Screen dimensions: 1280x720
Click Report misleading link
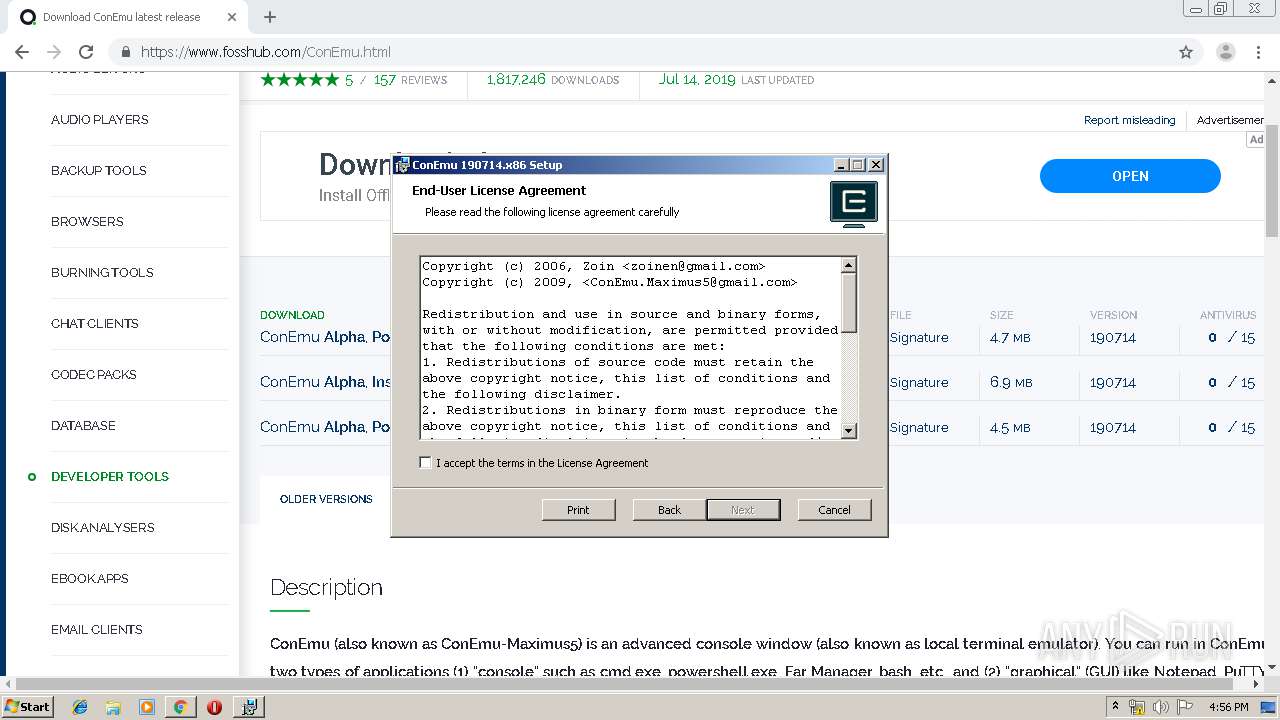coord(1129,120)
